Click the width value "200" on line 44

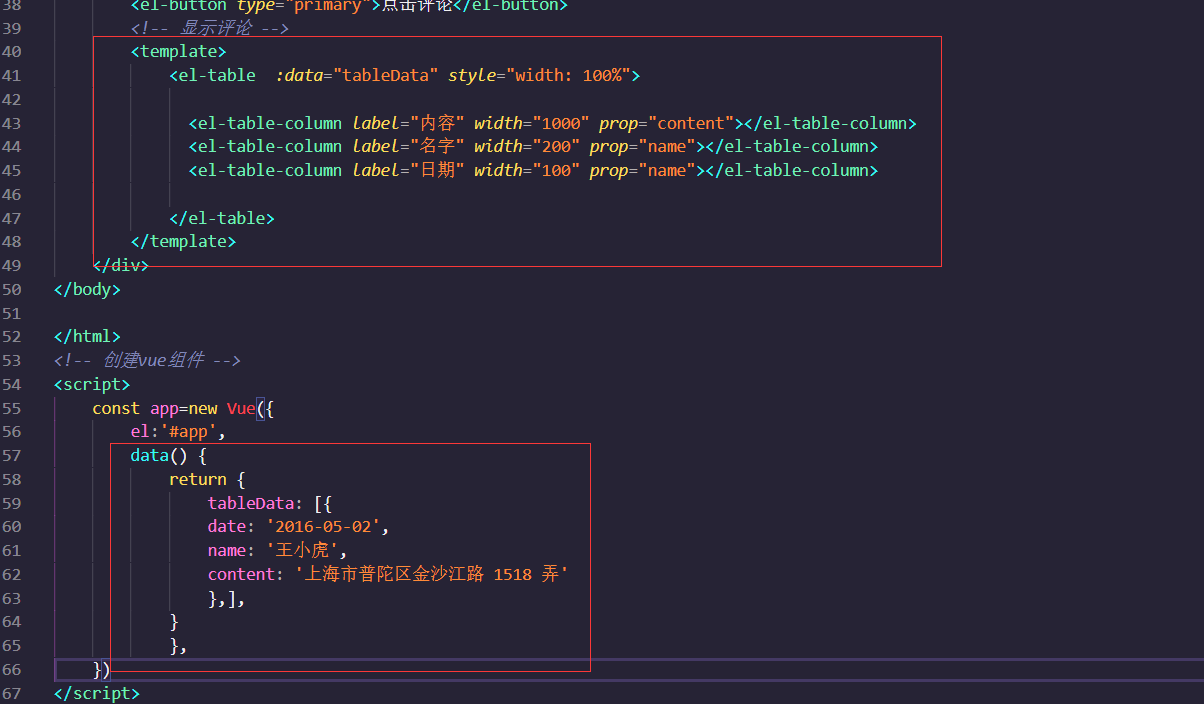pyautogui.click(x=555, y=146)
